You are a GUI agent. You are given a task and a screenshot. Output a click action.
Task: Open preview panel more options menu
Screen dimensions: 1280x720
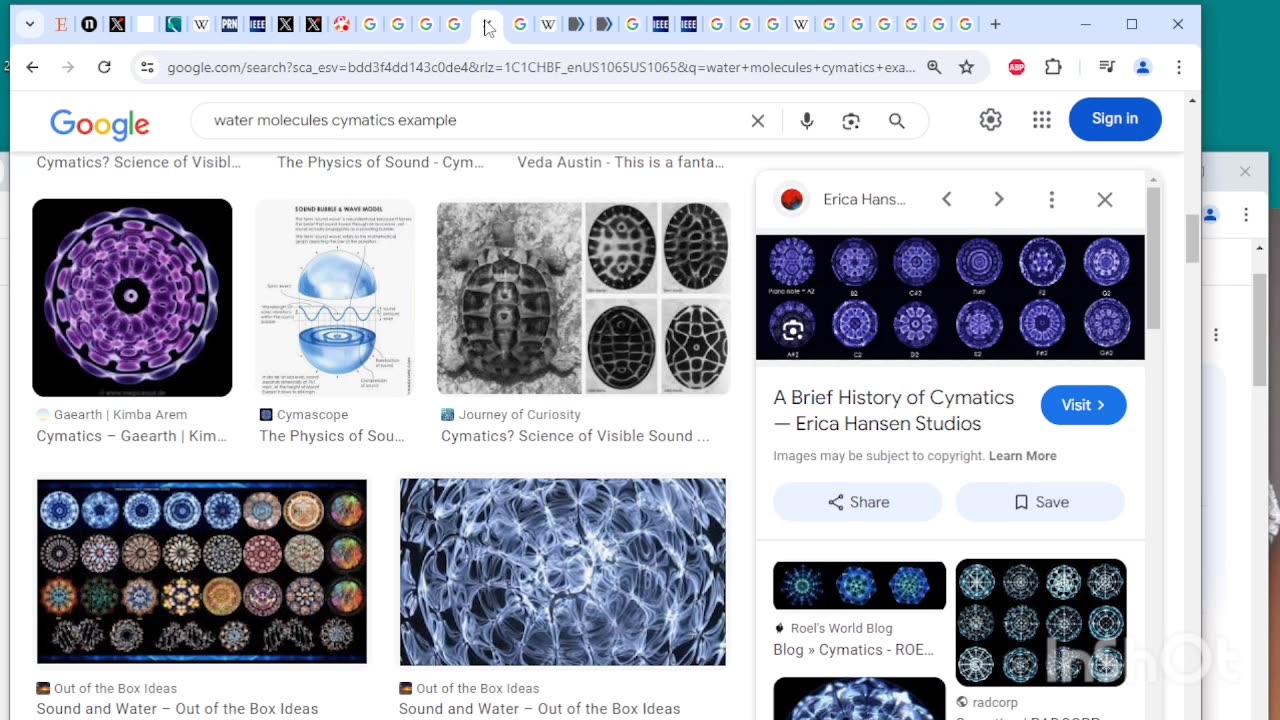(1051, 200)
